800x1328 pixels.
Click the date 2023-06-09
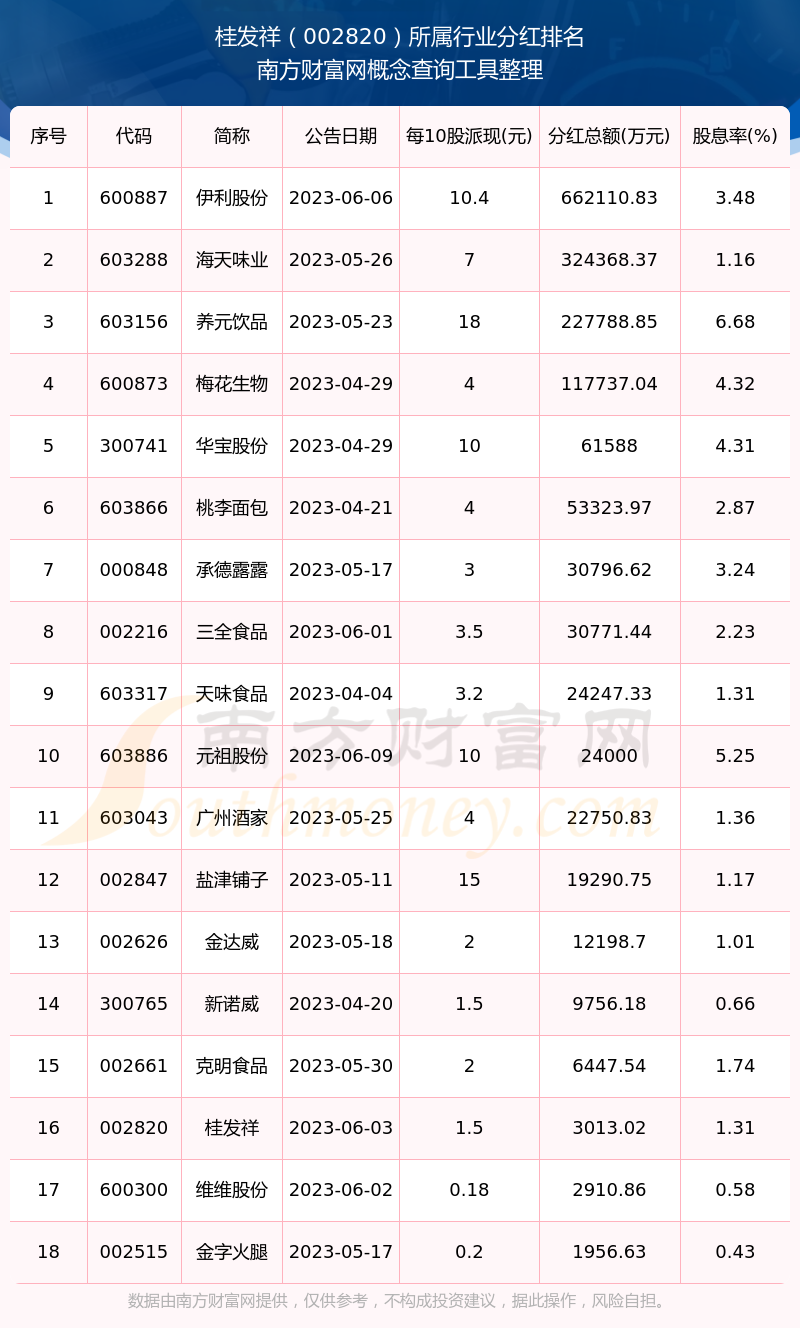click(341, 756)
